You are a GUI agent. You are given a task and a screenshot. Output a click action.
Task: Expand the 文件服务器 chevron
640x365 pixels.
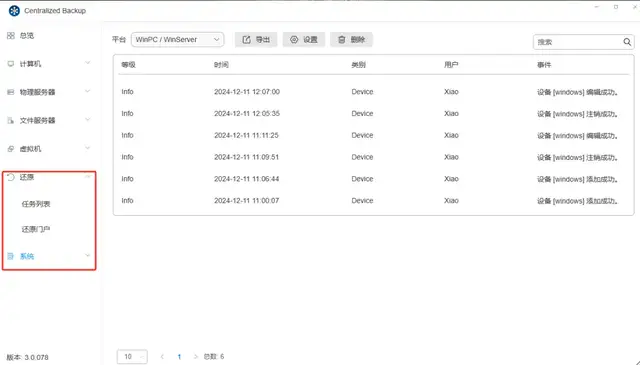tap(87, 120)
